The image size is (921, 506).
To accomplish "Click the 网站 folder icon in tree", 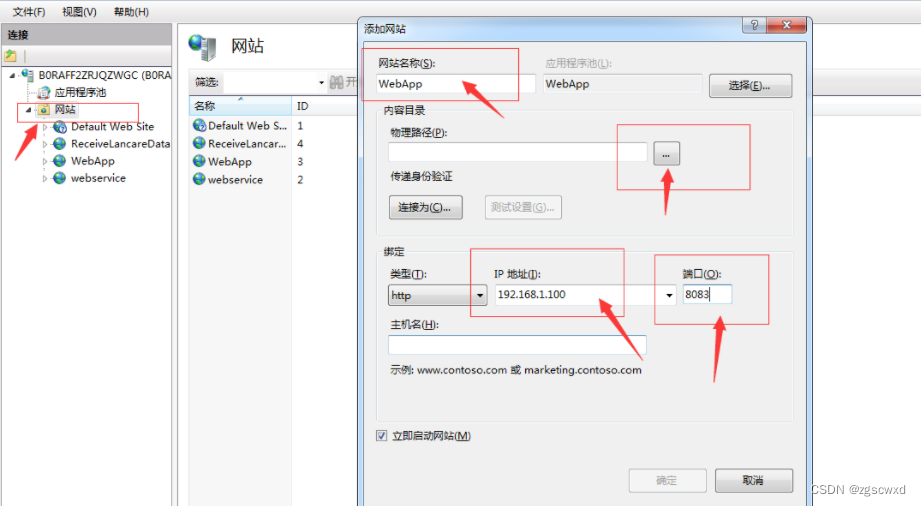I will click(43, 110).
